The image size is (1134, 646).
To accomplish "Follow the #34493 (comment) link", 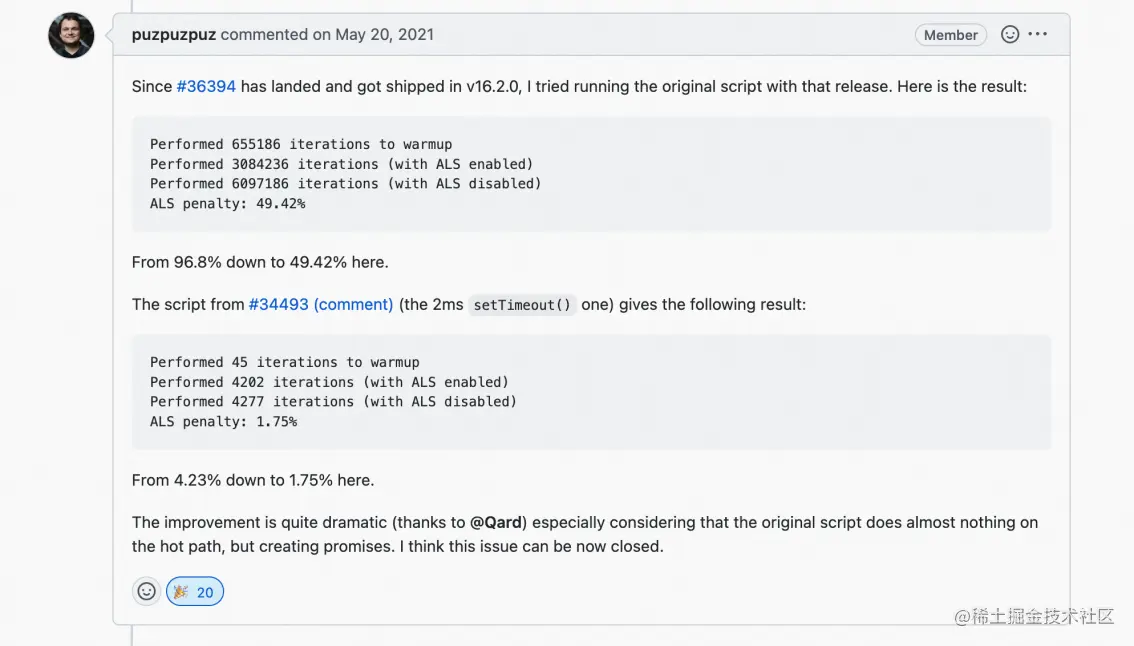I will [x=321, y=305].
